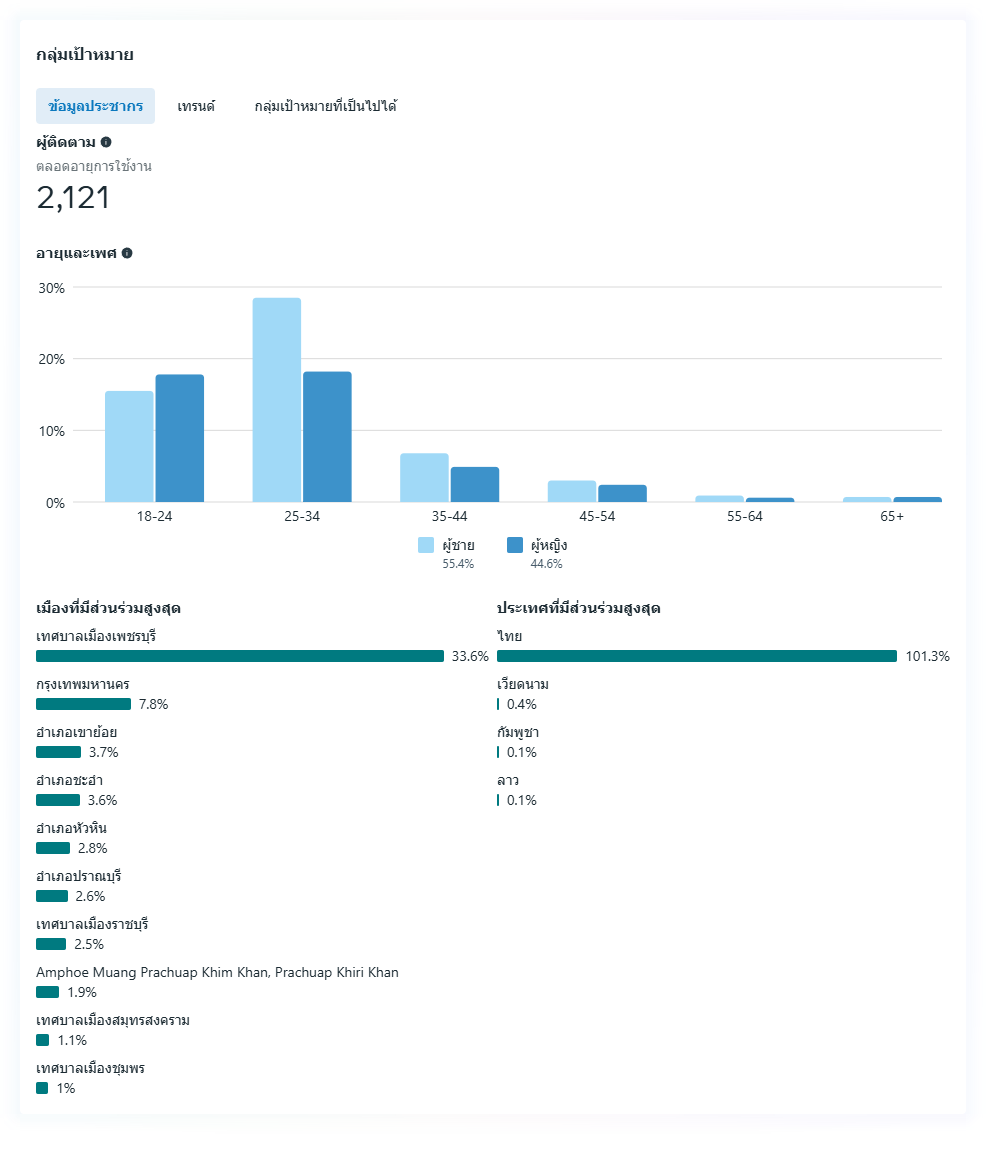This screenshot has width=1006, height=1154.
Task: Click the 0.4% value for เวียดนาม
Action: point(522,704)
